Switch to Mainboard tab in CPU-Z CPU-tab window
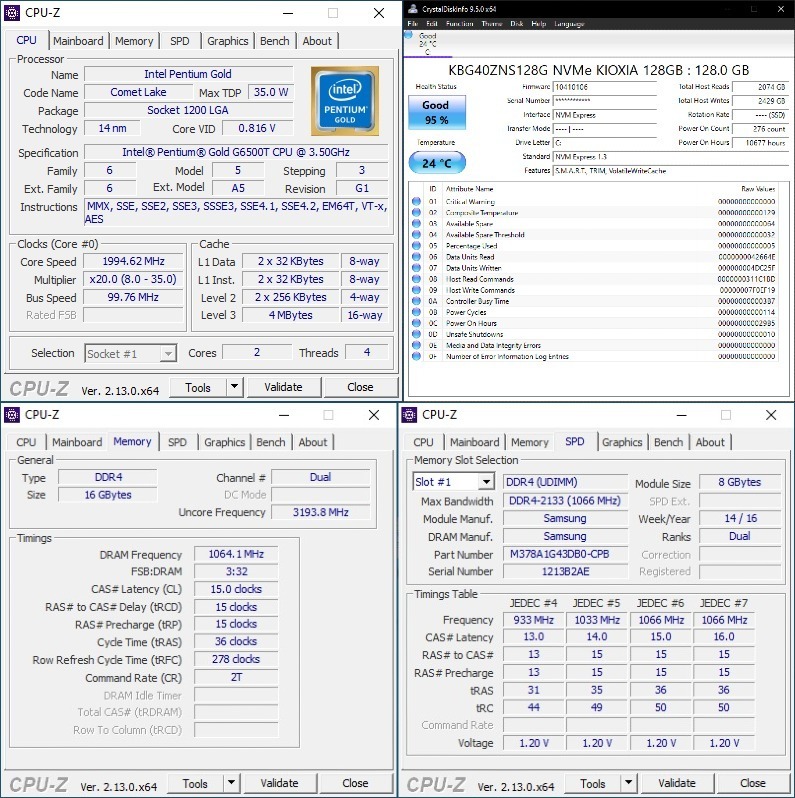795x798 pixels. 78,41
